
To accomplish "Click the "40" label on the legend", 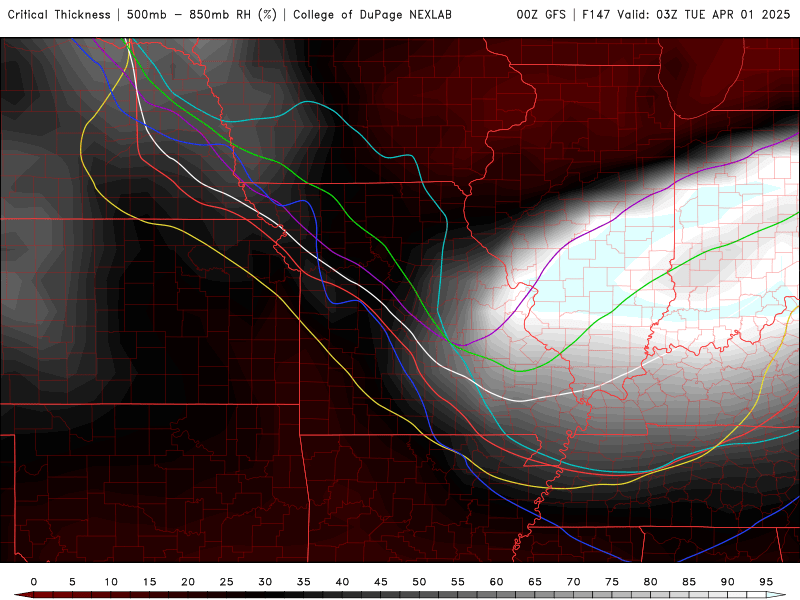I will (x=342, y=582).
